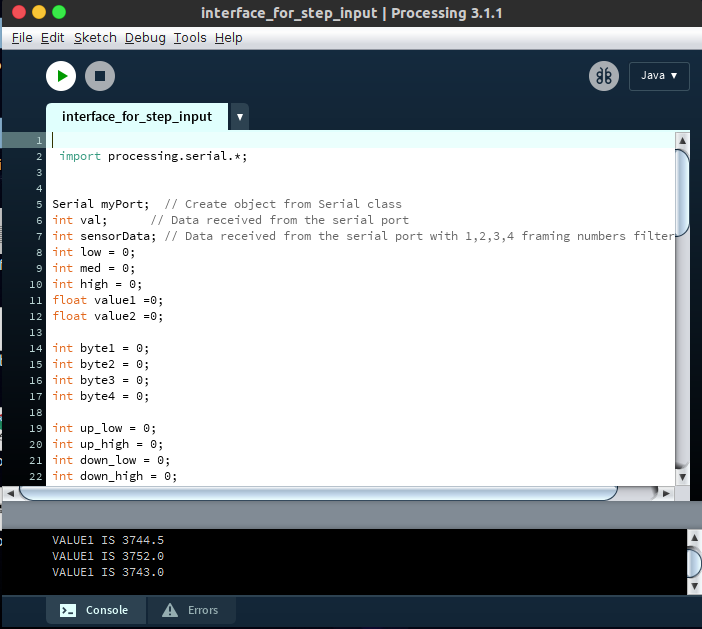This screenshot has height=629, width=702.
Task: Click the Console terminal icon
Action: tap(68, 611)
